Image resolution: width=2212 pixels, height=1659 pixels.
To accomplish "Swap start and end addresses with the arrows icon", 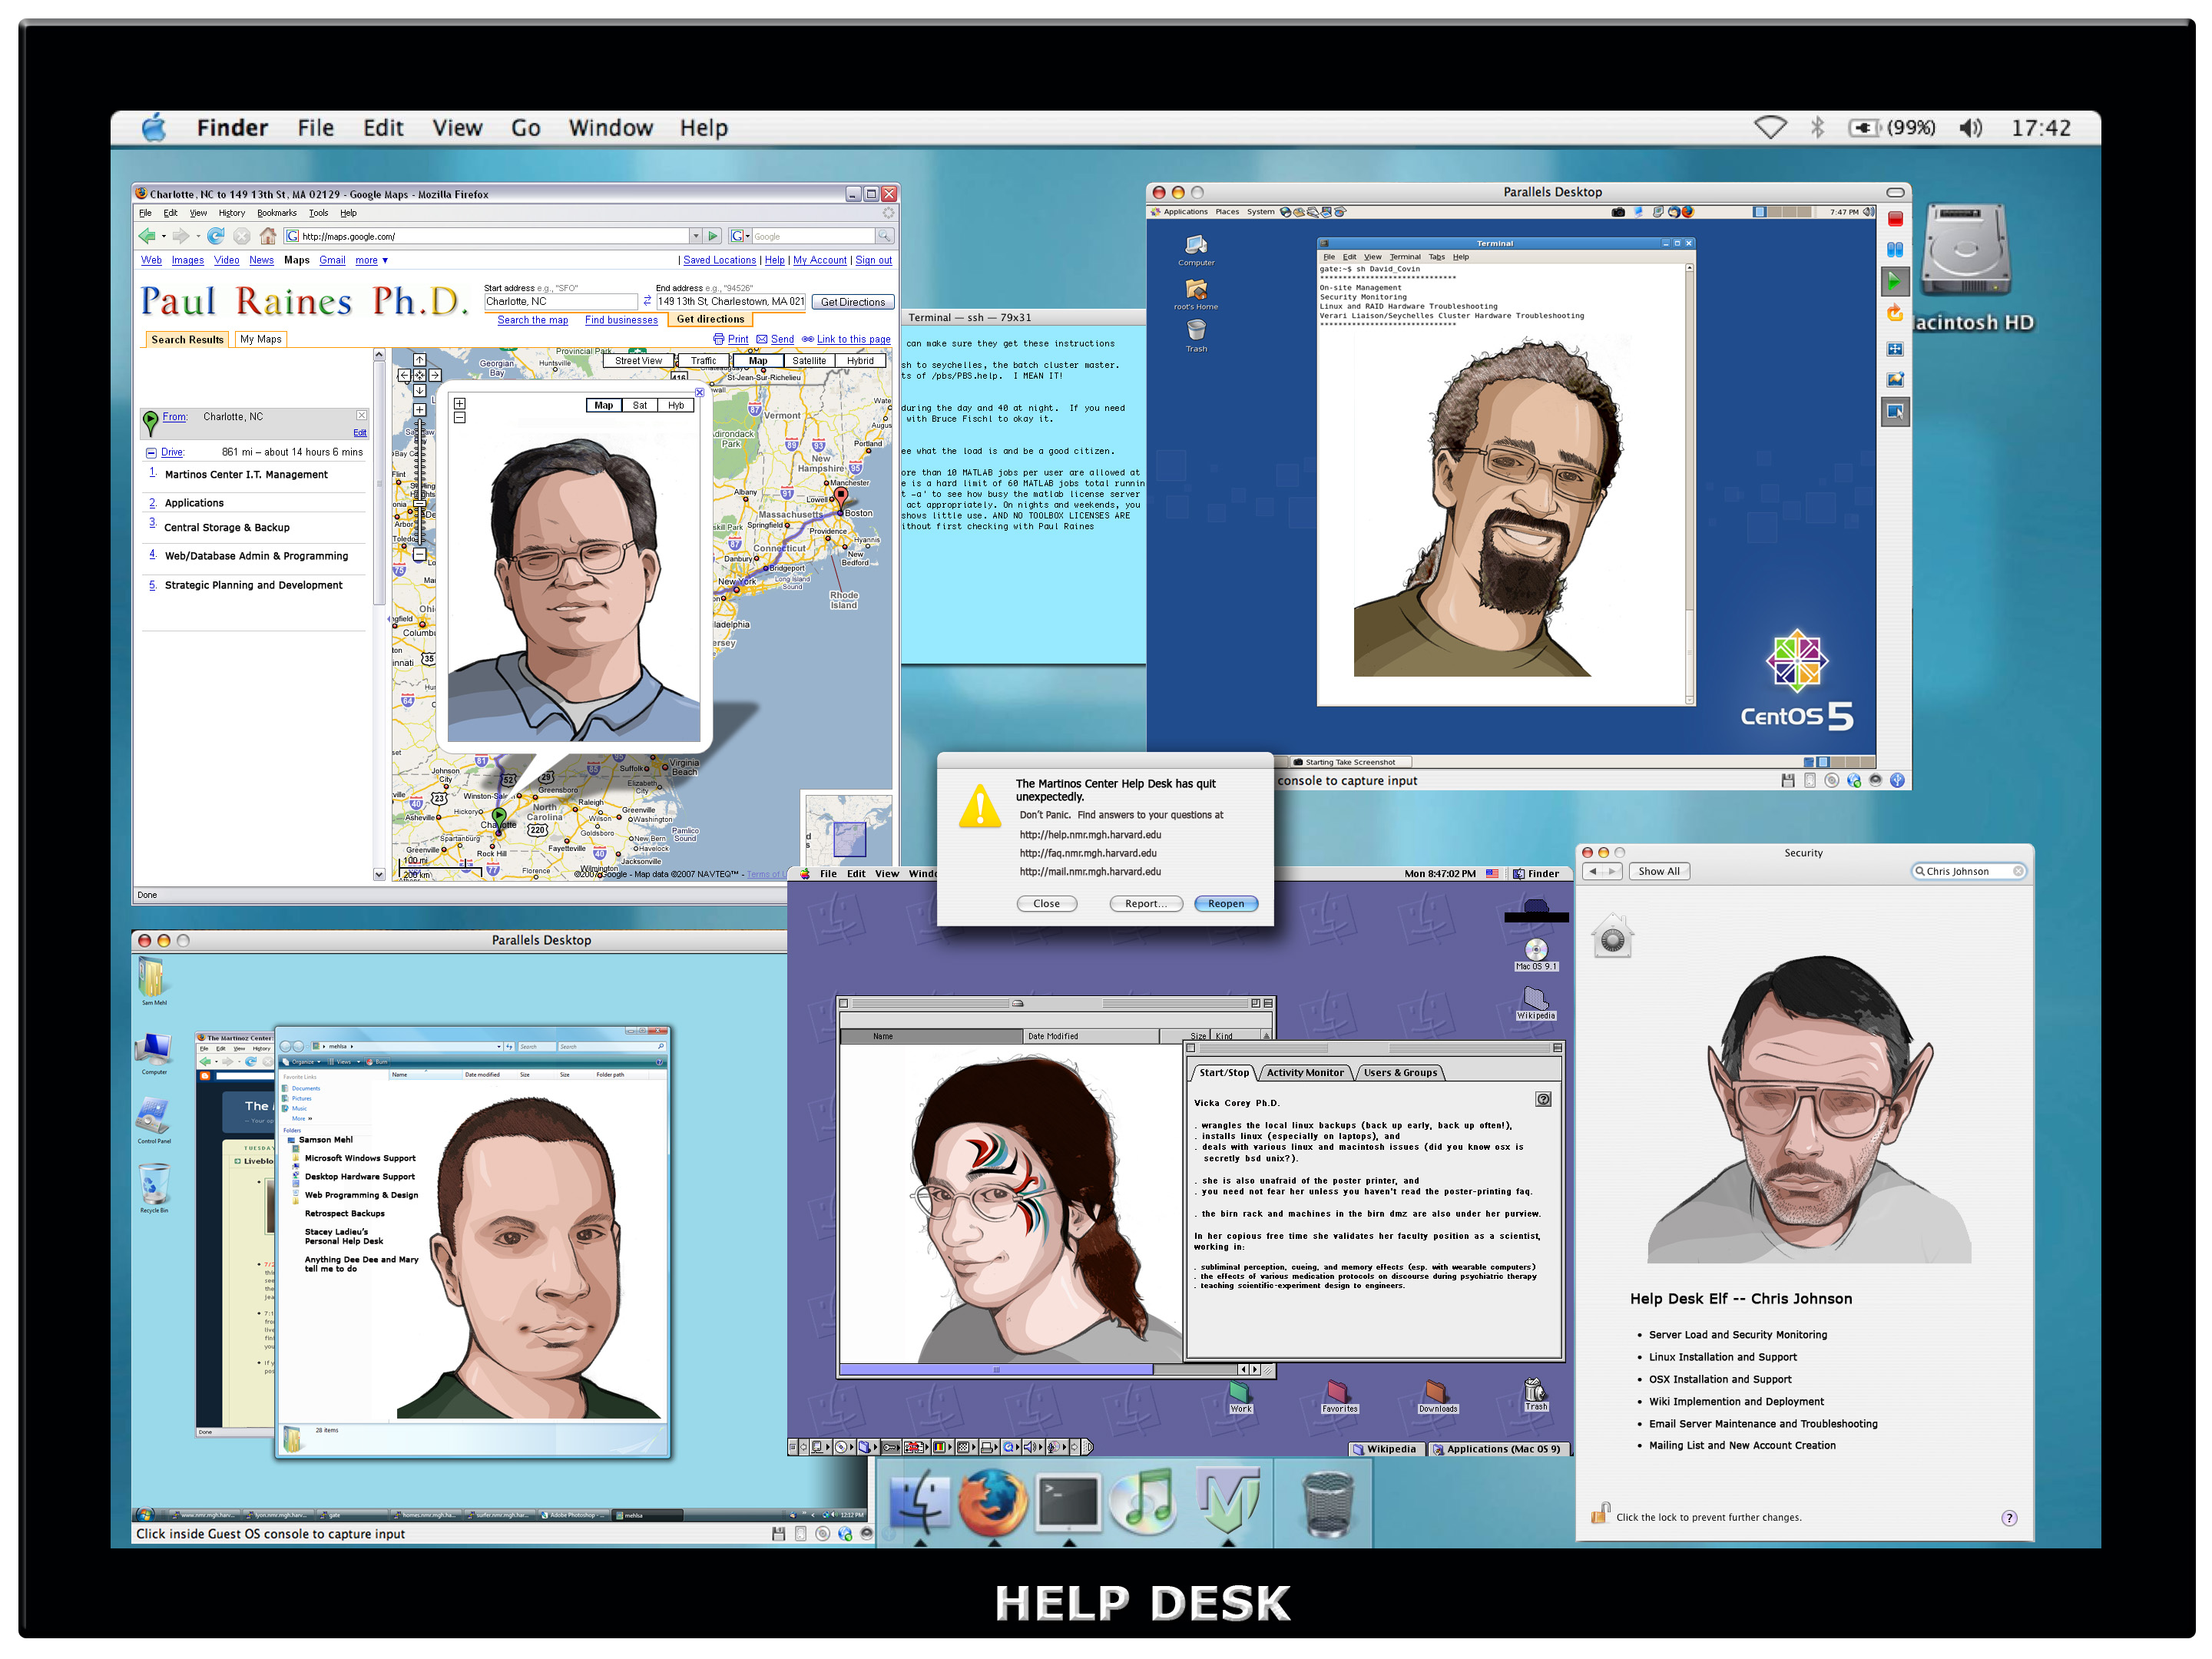I will click(647, 301).
